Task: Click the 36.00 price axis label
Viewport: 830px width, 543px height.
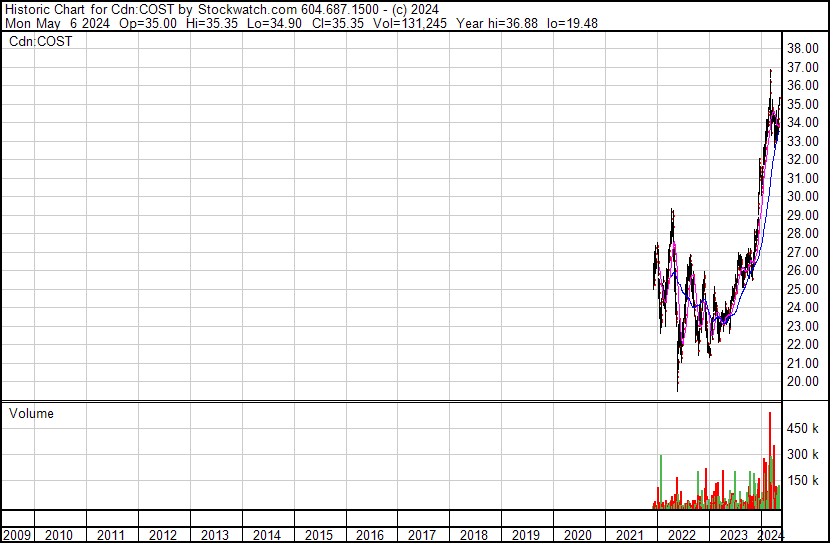Action: [803, 86]
